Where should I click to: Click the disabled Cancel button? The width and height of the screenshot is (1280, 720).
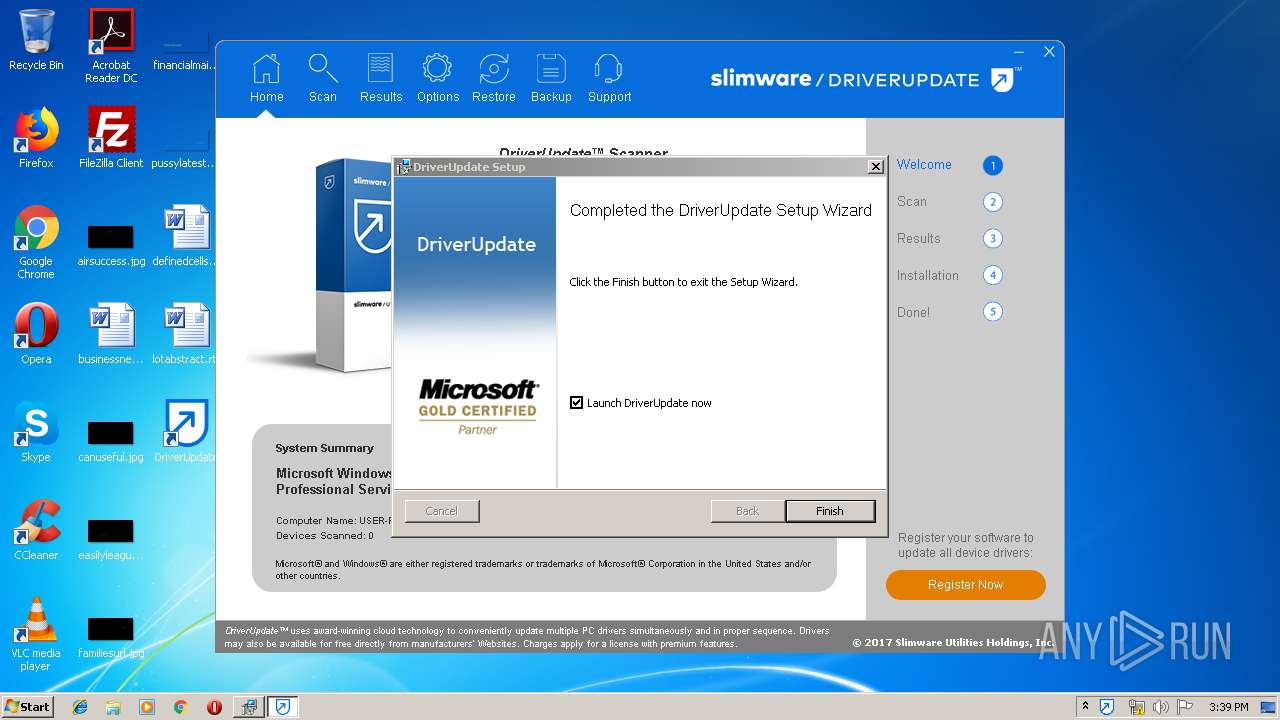442,511
